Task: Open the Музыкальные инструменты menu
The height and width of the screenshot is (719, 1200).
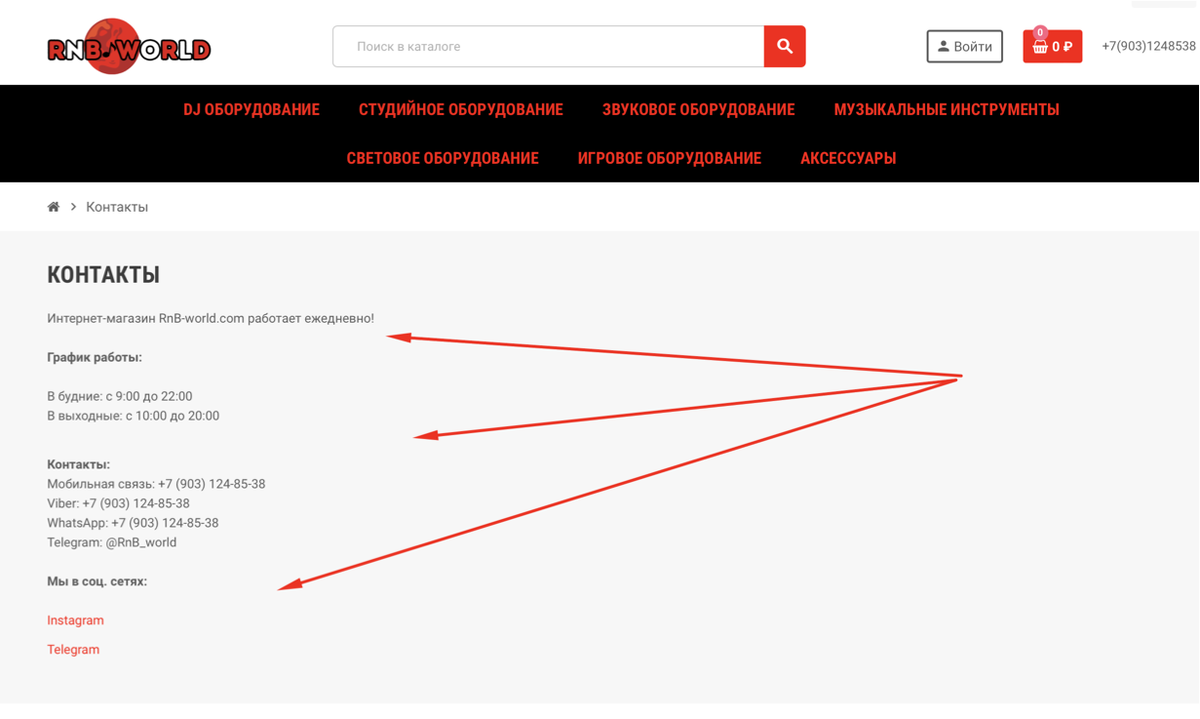Action: pyautogui.click(x=946, y=110)
